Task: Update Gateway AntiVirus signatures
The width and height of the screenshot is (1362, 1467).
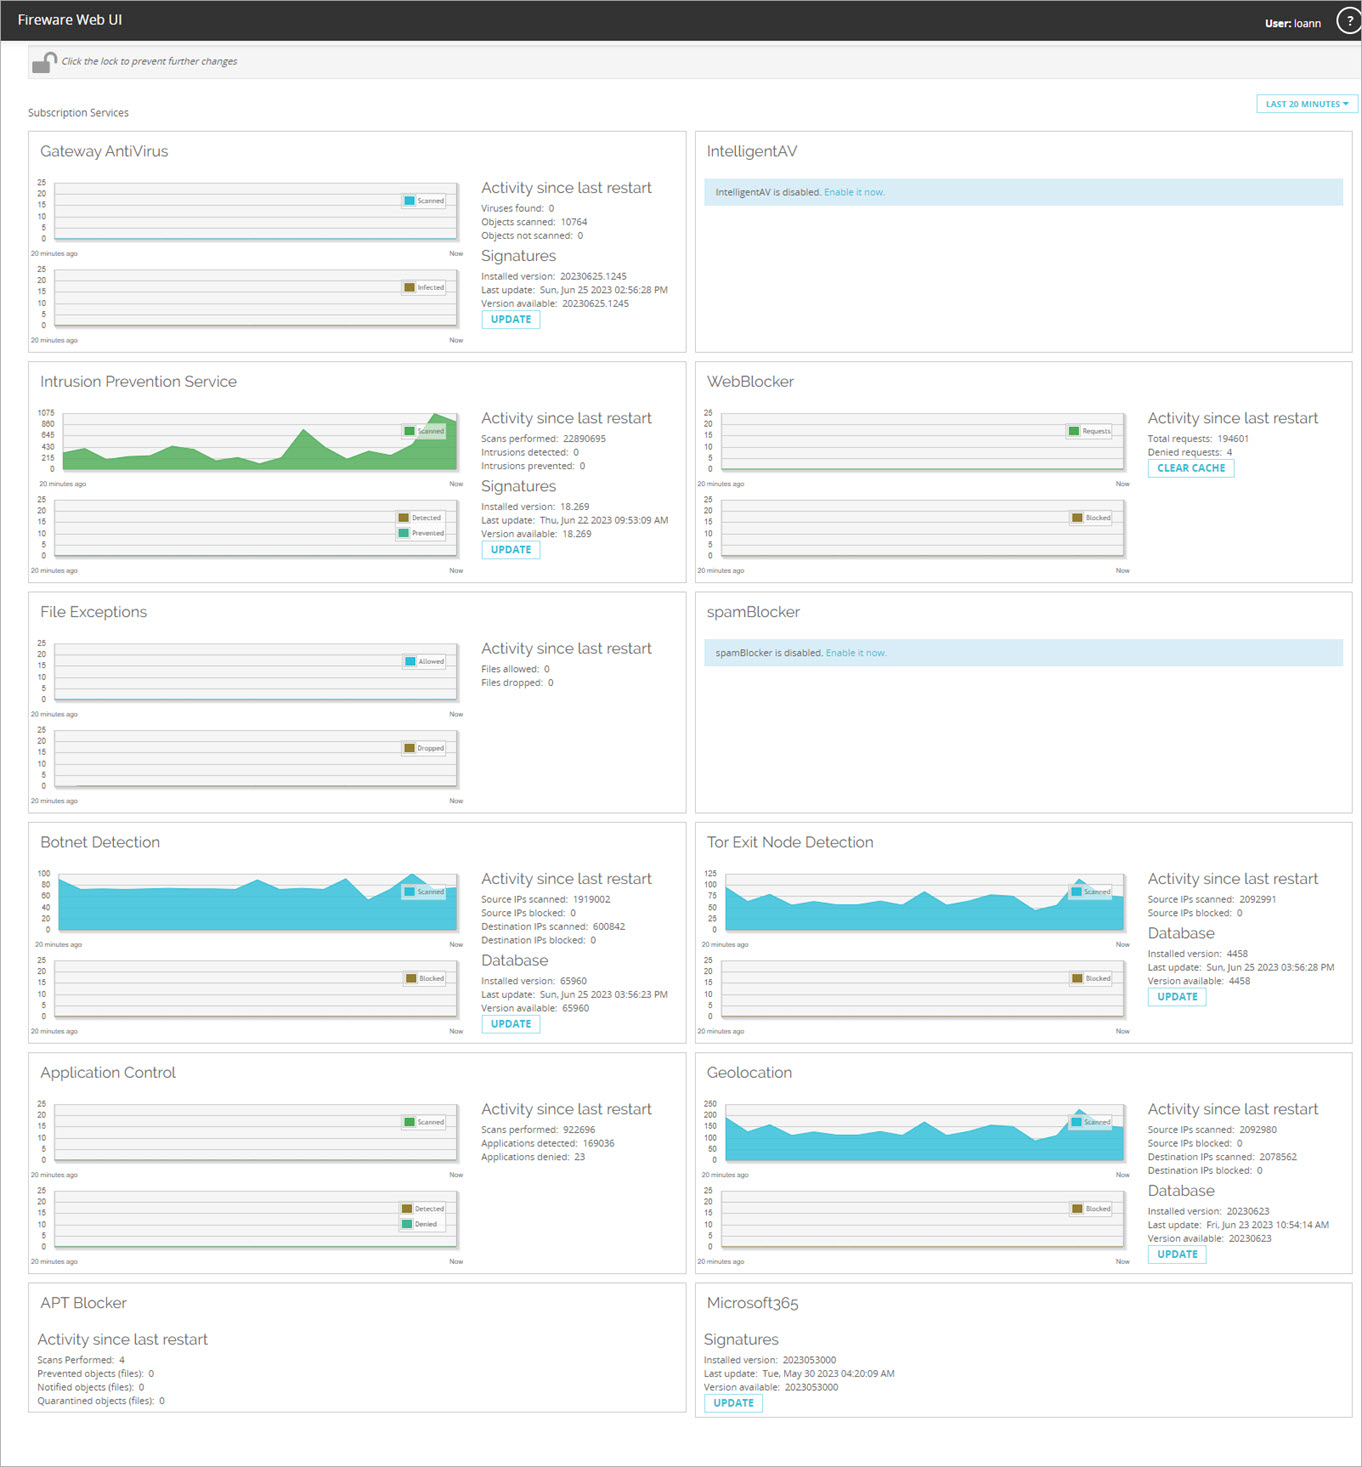Action: coord(510,320)
